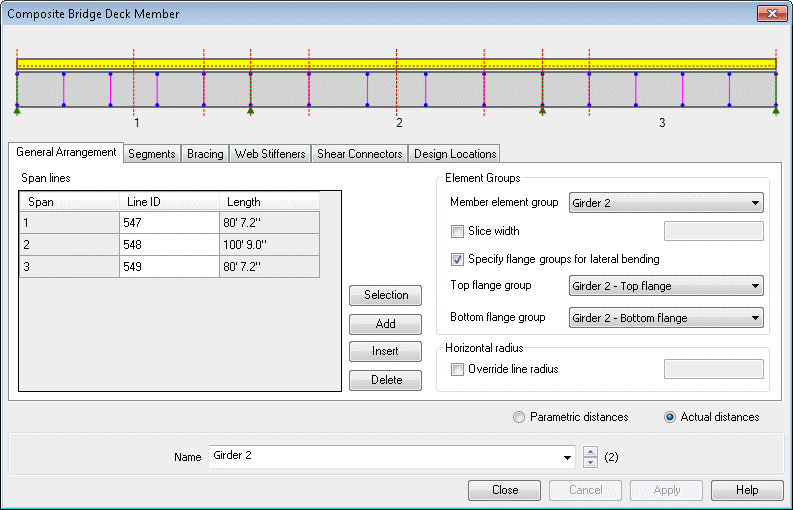
Task: Click the Delete span button
Action: click(385, 380)
